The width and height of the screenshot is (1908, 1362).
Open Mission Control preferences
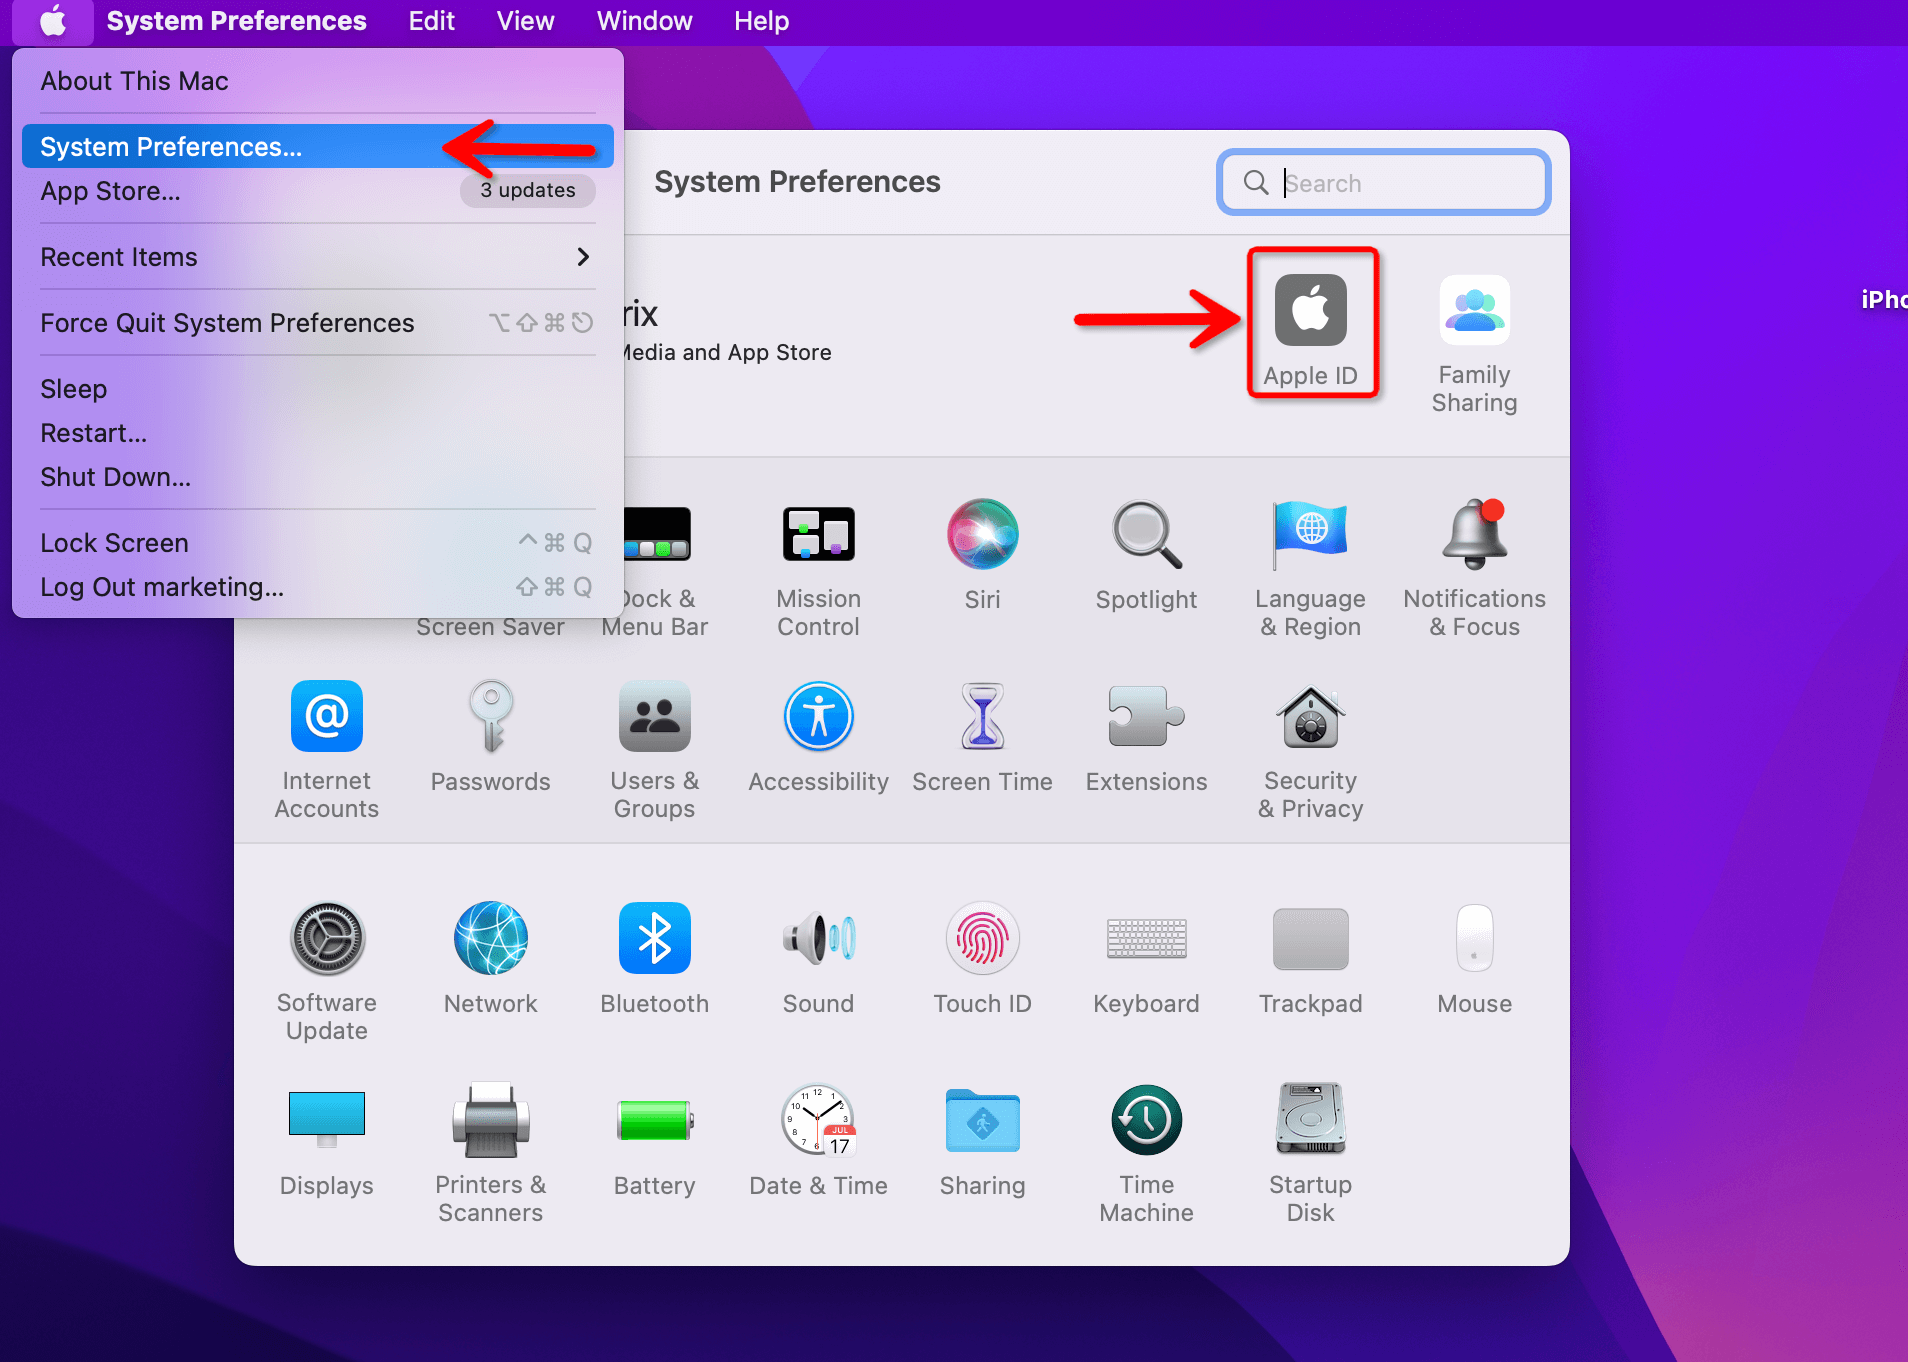click(818, 569)
